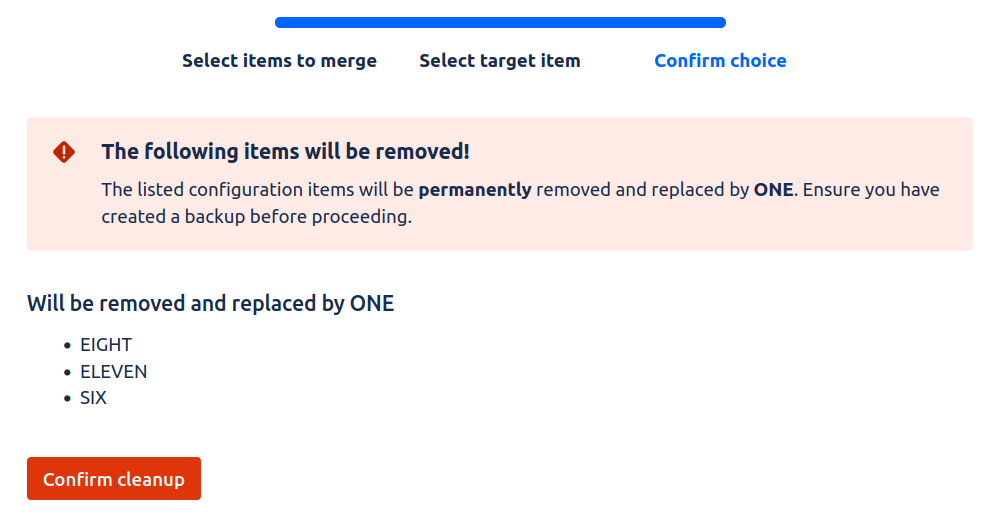Click the blue wizard progress bar
The image size is (999, 524).
point(500,23)
